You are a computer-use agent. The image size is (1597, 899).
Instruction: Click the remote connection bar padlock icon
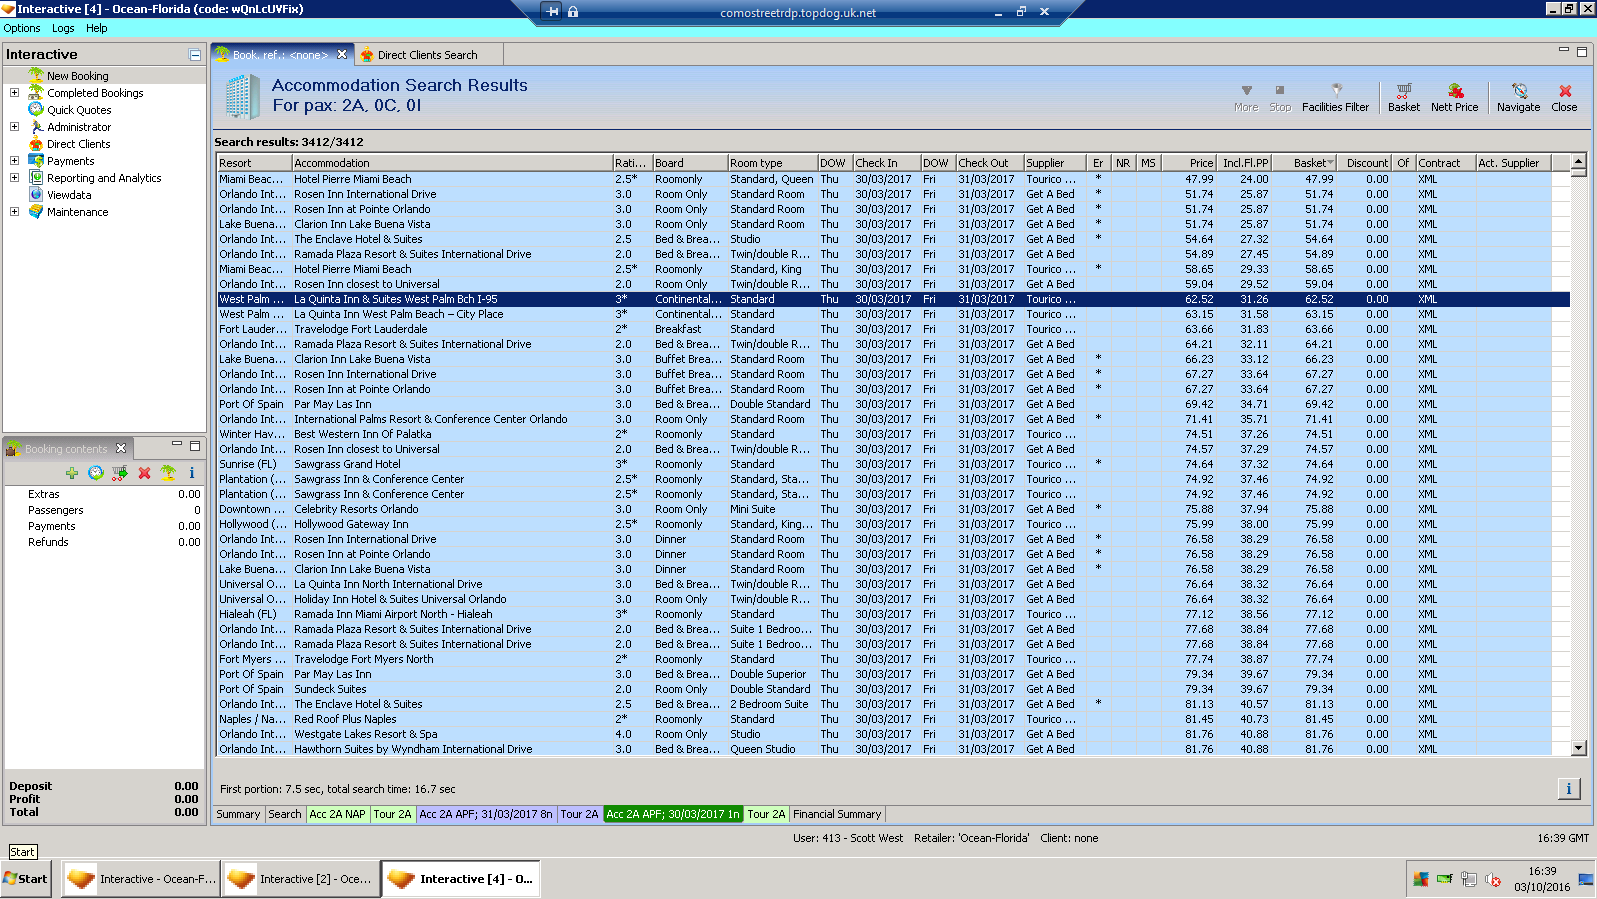(x=573, y=12)
